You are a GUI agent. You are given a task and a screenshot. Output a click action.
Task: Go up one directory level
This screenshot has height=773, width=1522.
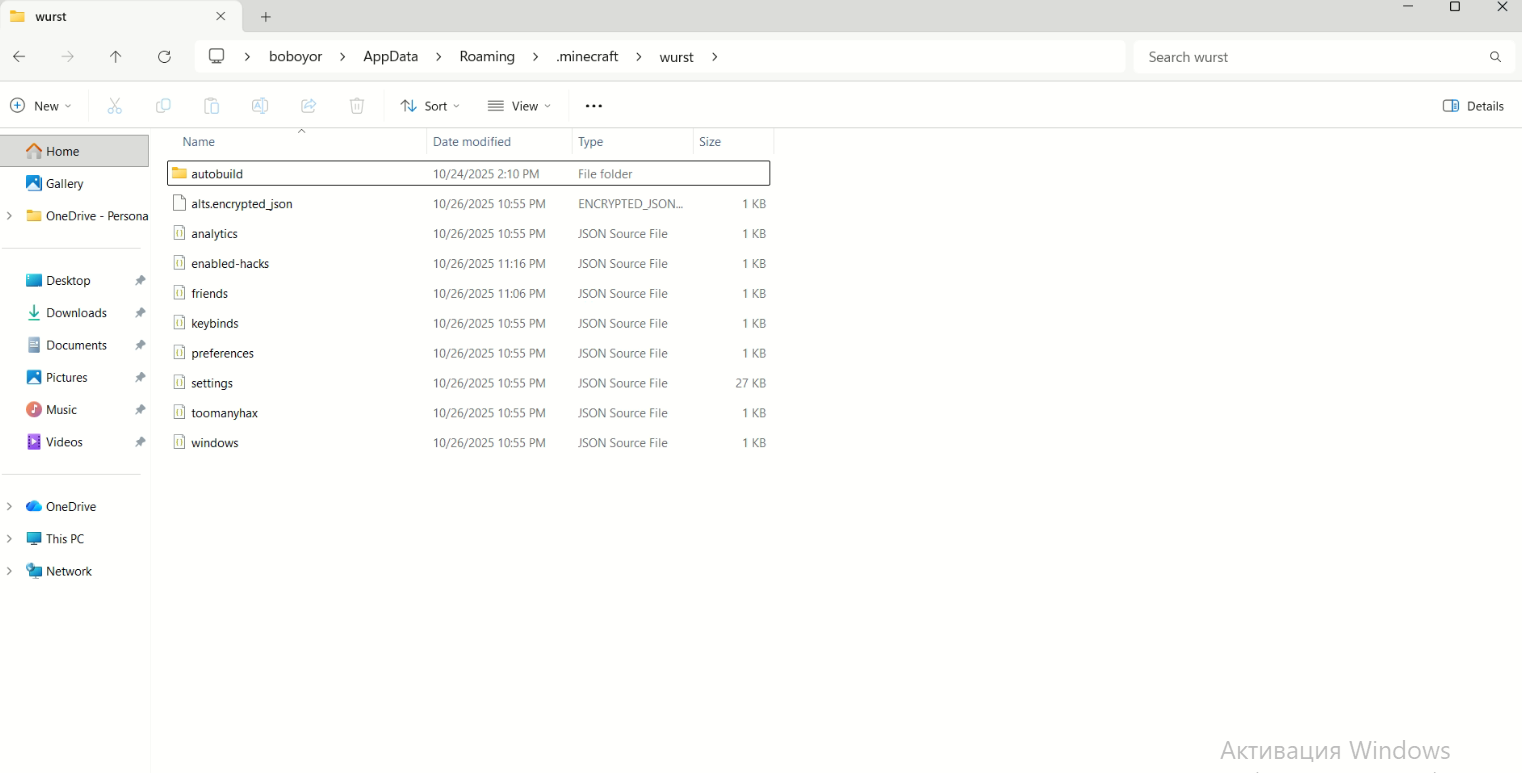coord(116,57)
